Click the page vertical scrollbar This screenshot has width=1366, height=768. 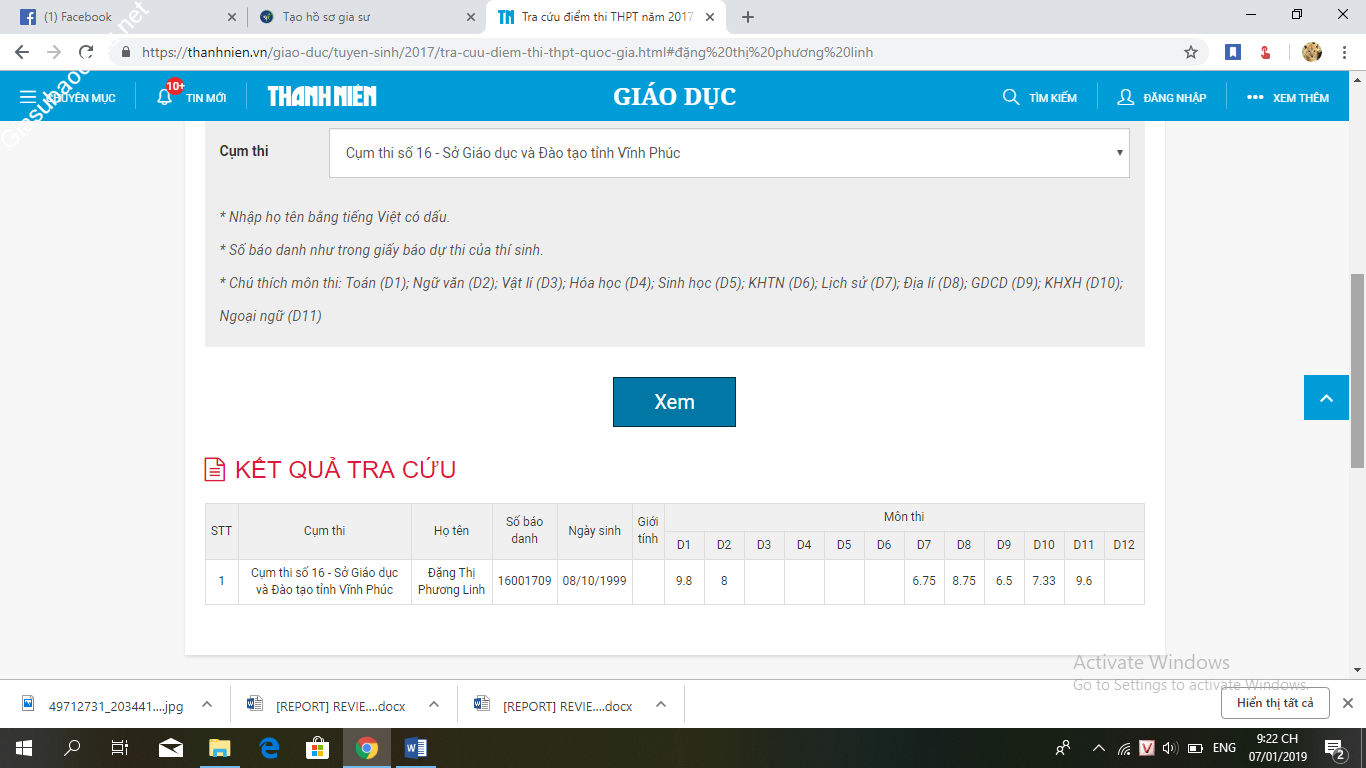(x=1357, y=370)
